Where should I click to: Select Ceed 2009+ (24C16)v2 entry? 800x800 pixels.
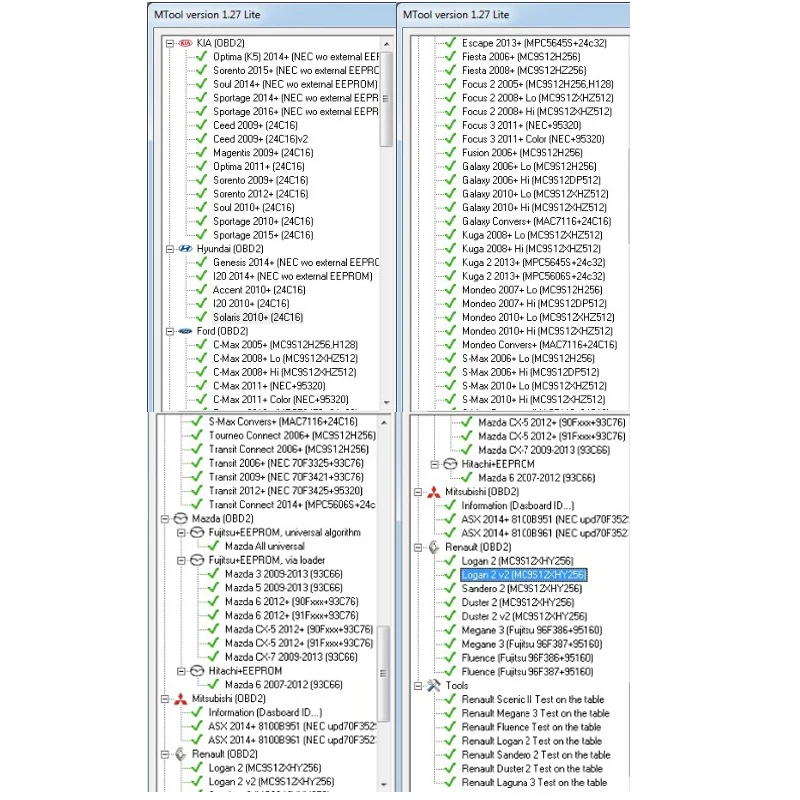click(x=261, y=139)
